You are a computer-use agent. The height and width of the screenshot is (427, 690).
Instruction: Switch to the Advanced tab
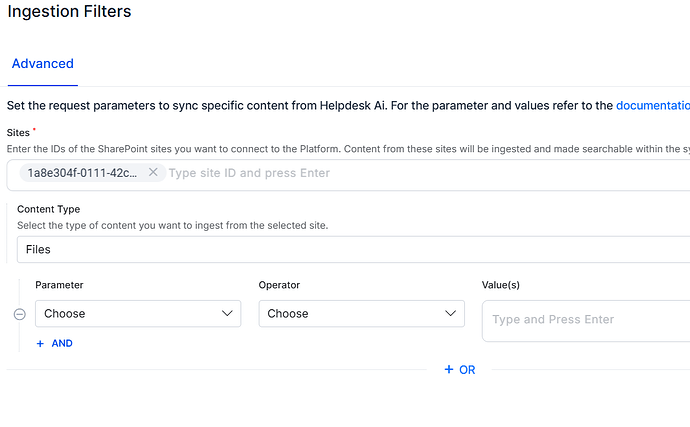43,64
